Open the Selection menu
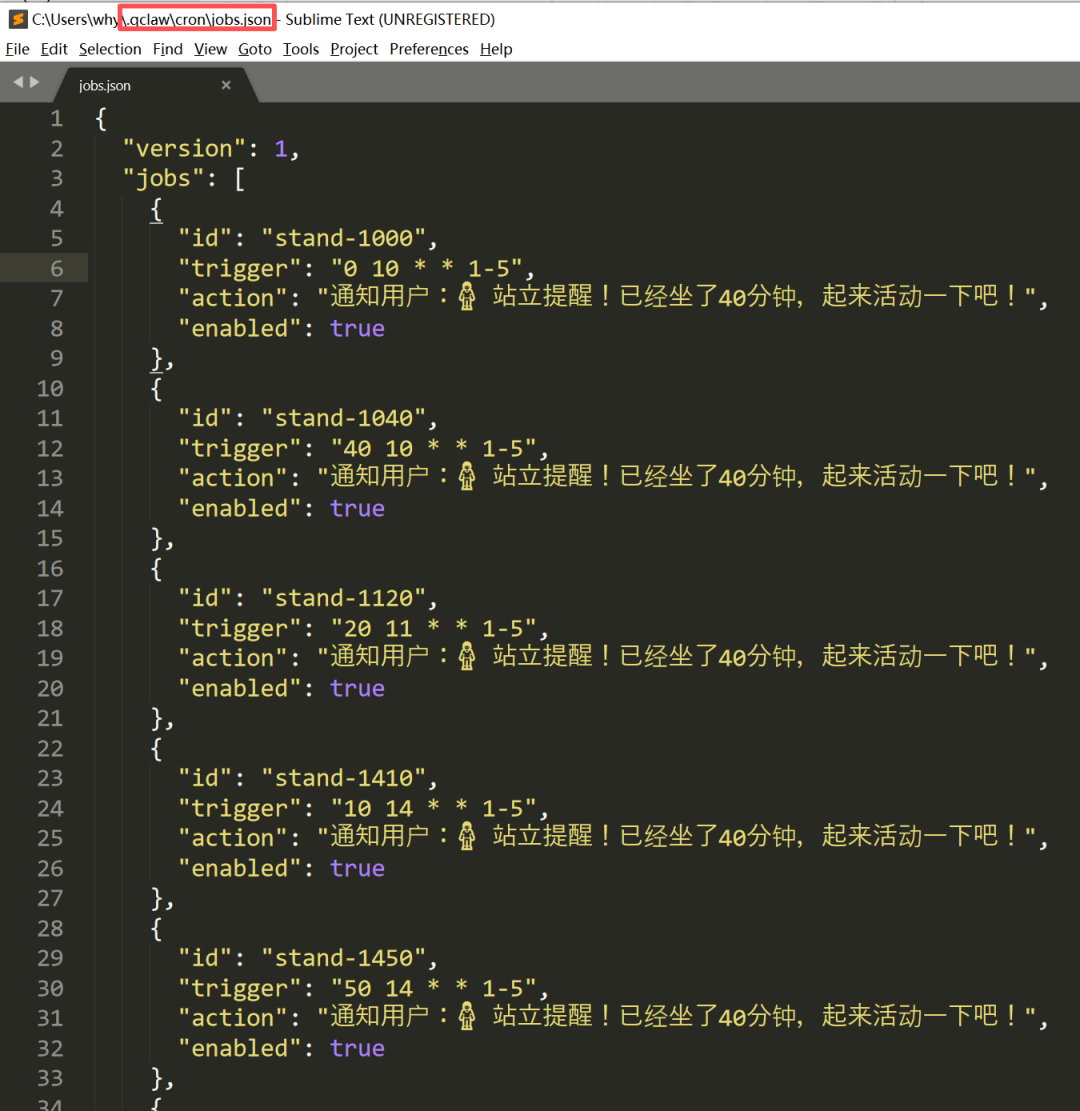The width and height of the screenshot is (1080, 1111). click(110, 49)
